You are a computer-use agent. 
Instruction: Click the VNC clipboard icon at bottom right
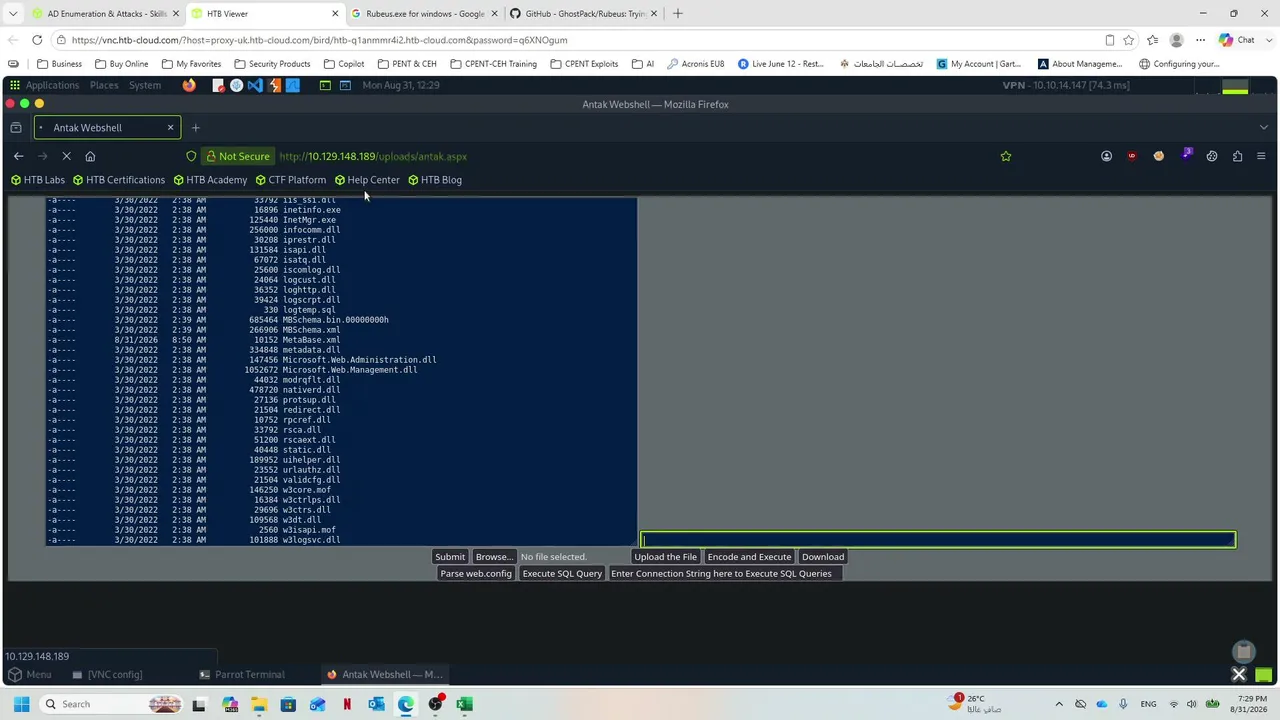point(1243,651)
